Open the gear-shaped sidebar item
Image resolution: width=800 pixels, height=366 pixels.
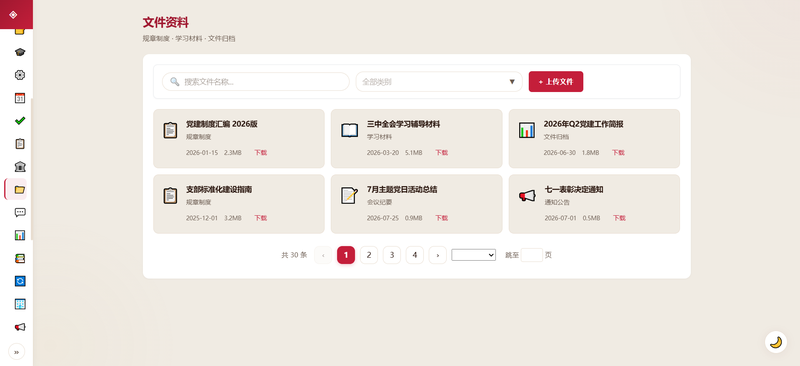point(20,75)
